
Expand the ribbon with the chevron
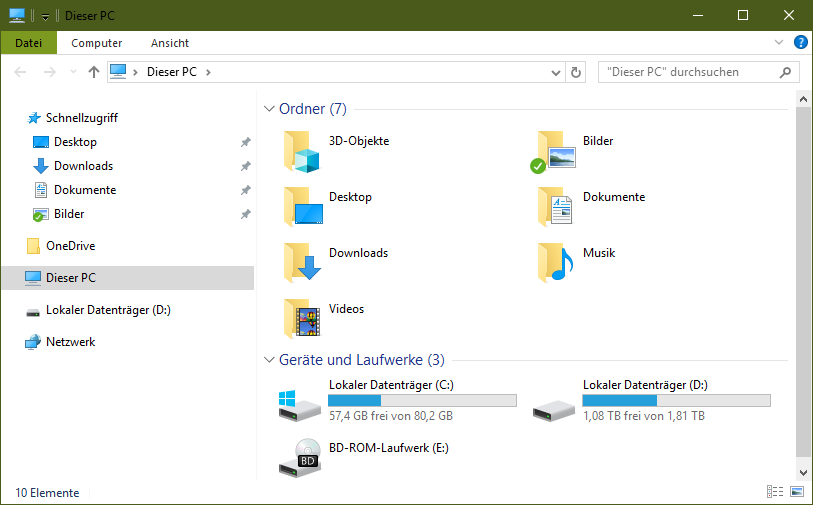[x=779, y=43]
